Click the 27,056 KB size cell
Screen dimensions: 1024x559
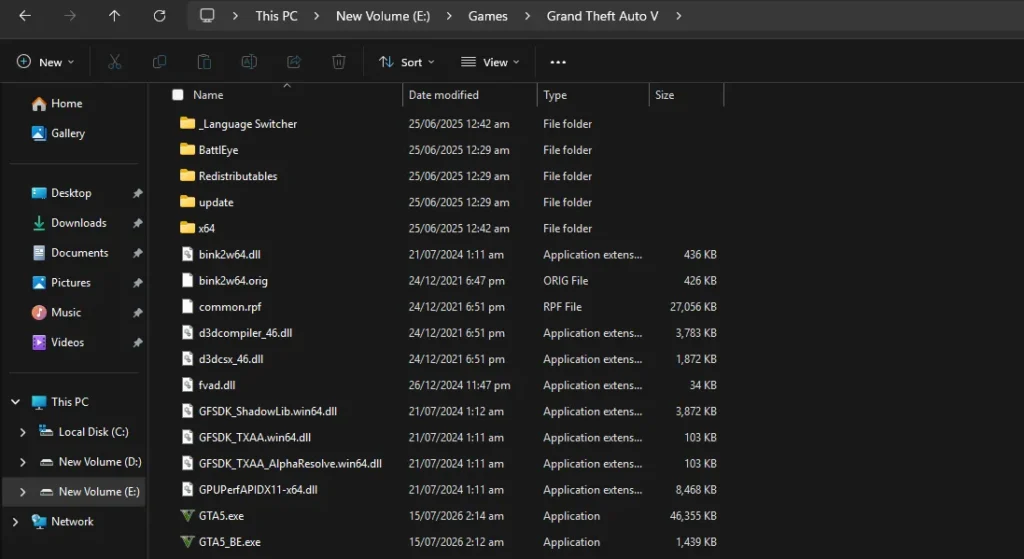(693, 307)
